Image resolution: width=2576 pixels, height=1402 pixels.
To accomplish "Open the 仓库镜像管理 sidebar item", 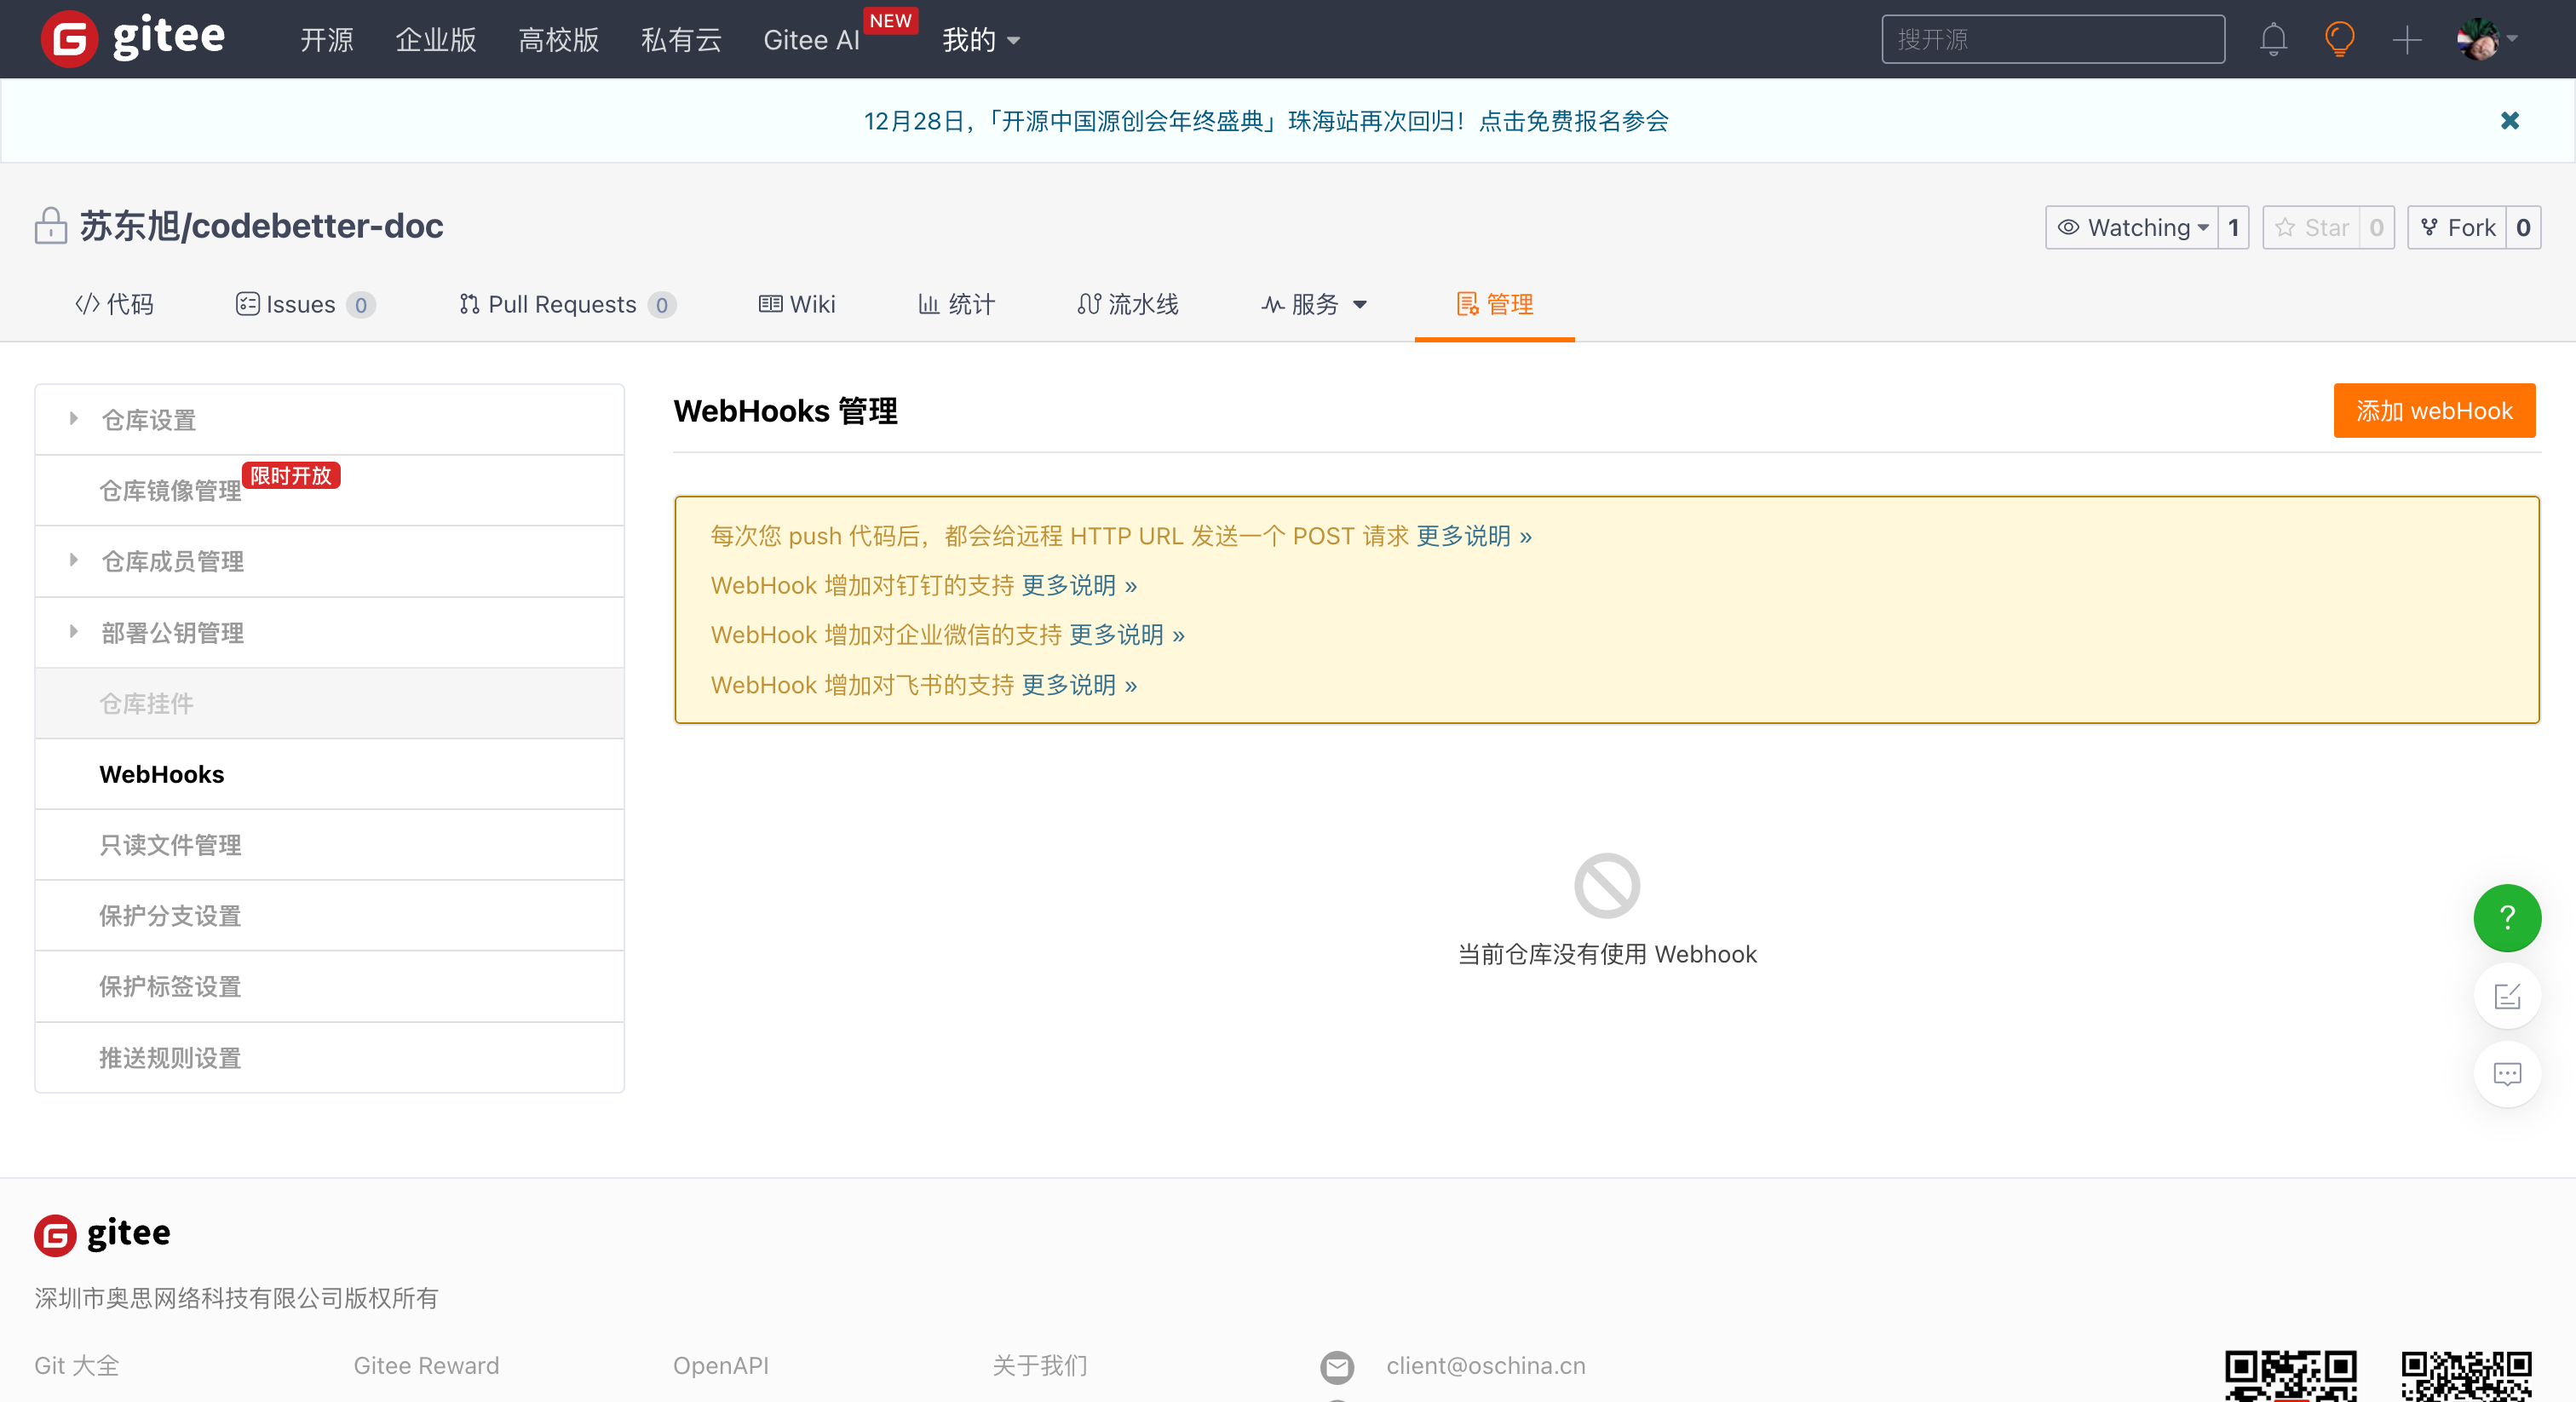I will 329,491.
